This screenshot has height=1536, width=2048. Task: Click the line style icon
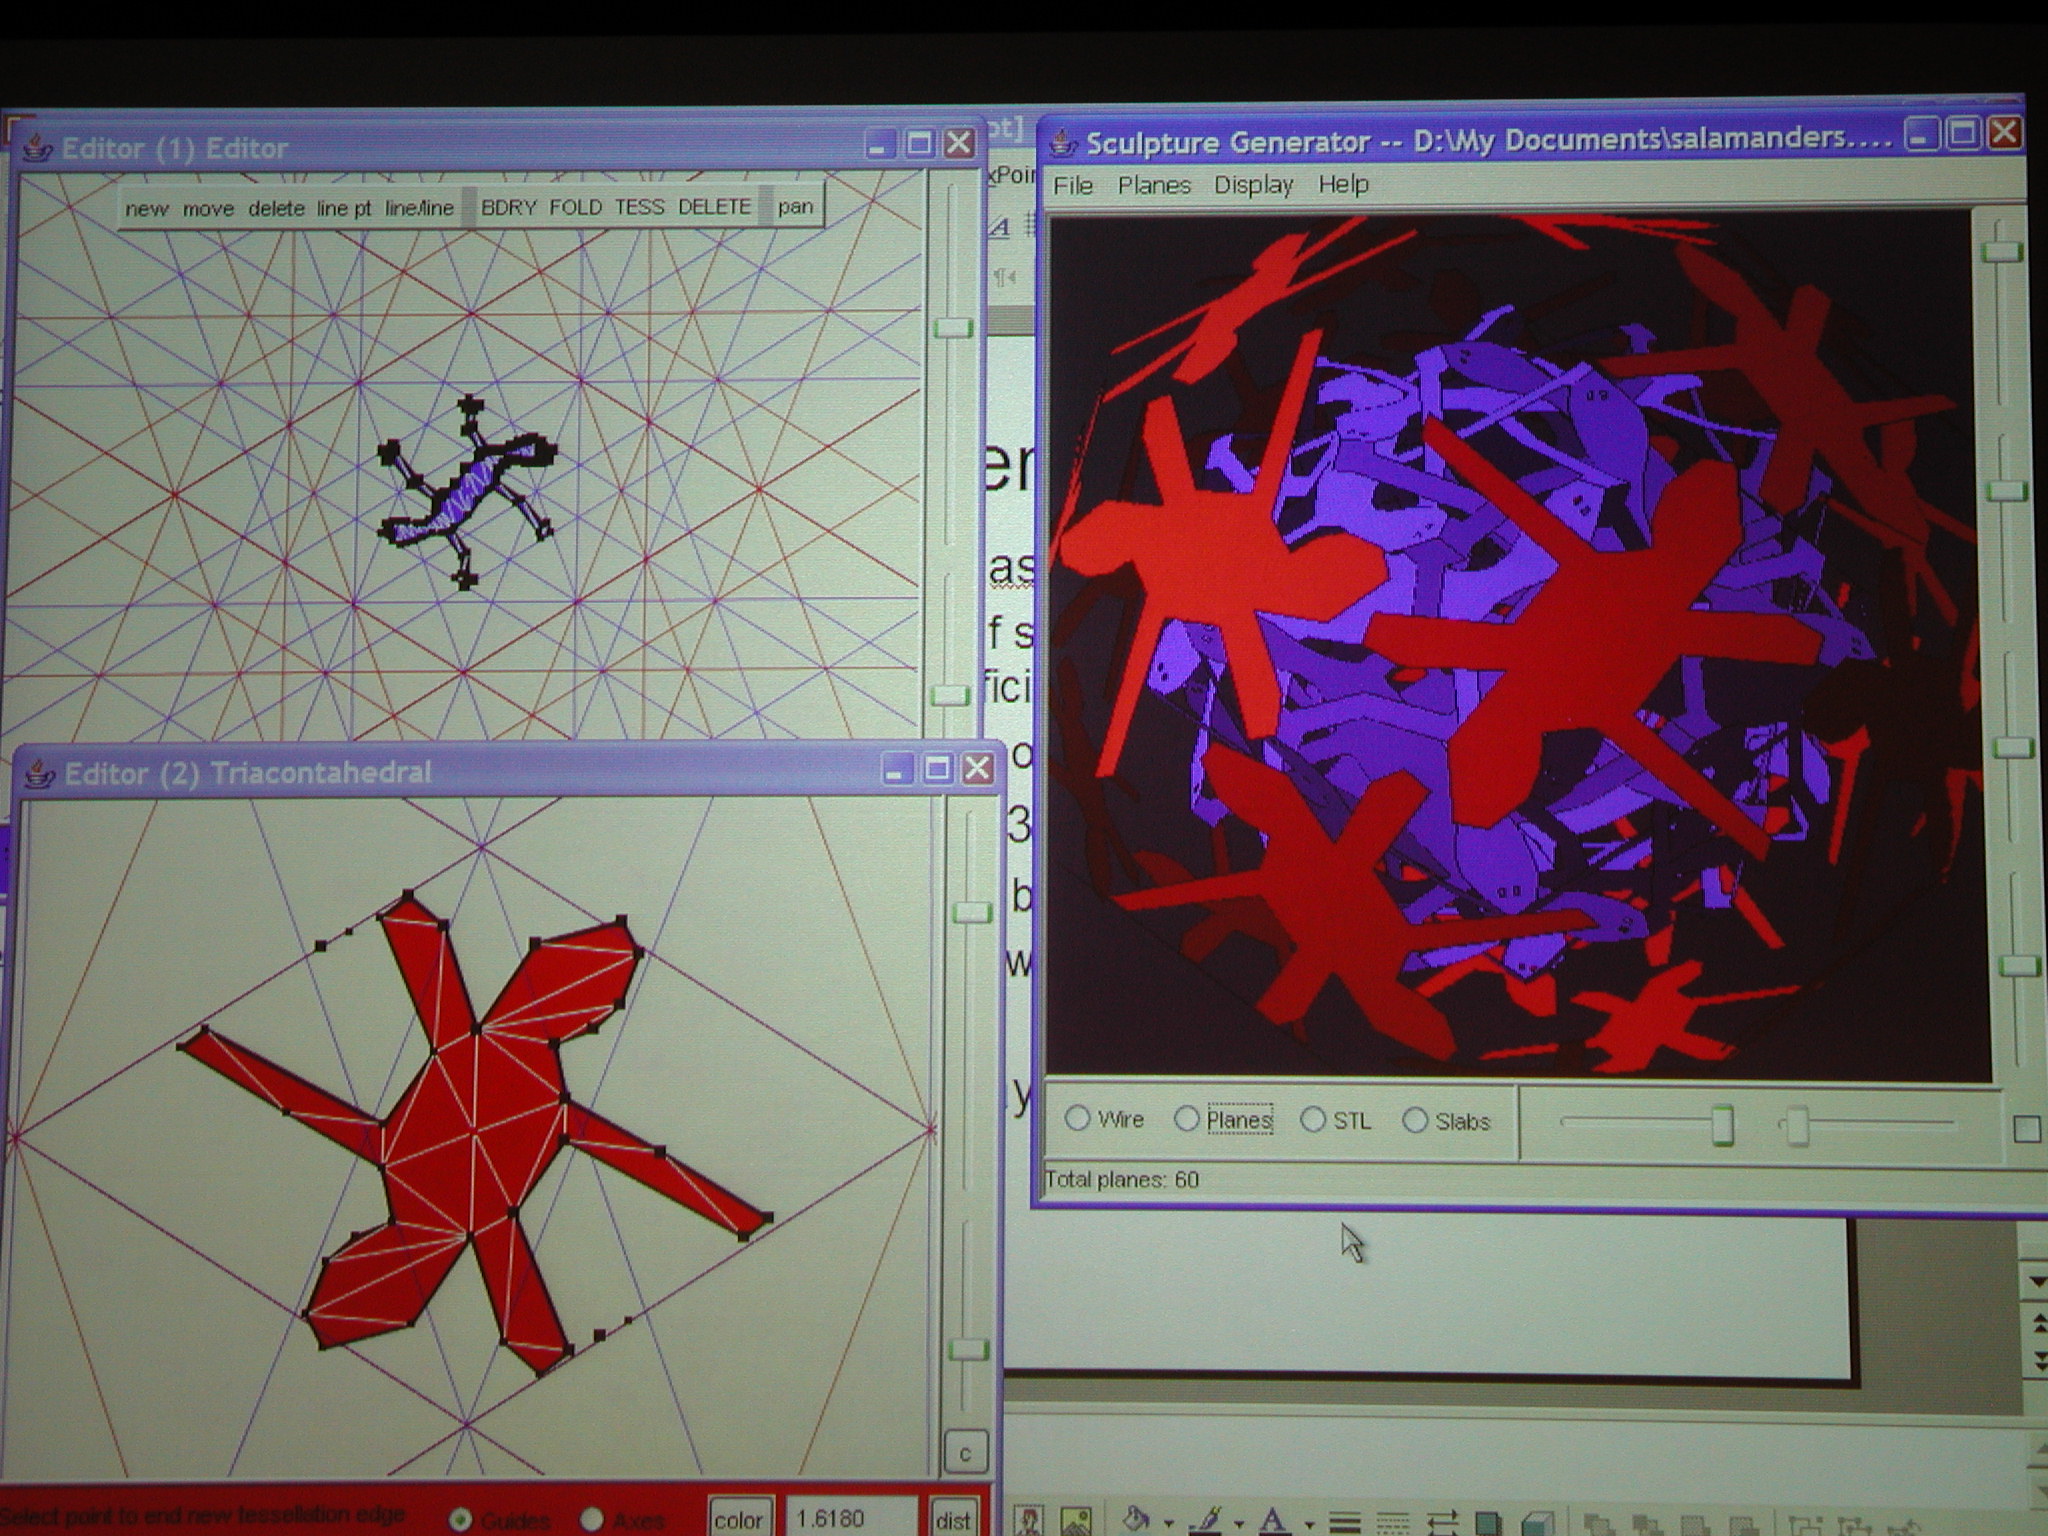tap(1344, 1523)
